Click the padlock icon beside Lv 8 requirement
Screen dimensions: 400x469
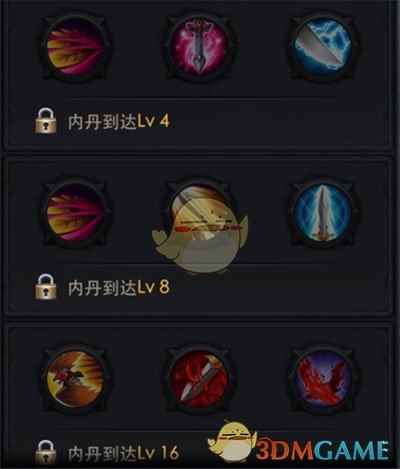point(46,287)
